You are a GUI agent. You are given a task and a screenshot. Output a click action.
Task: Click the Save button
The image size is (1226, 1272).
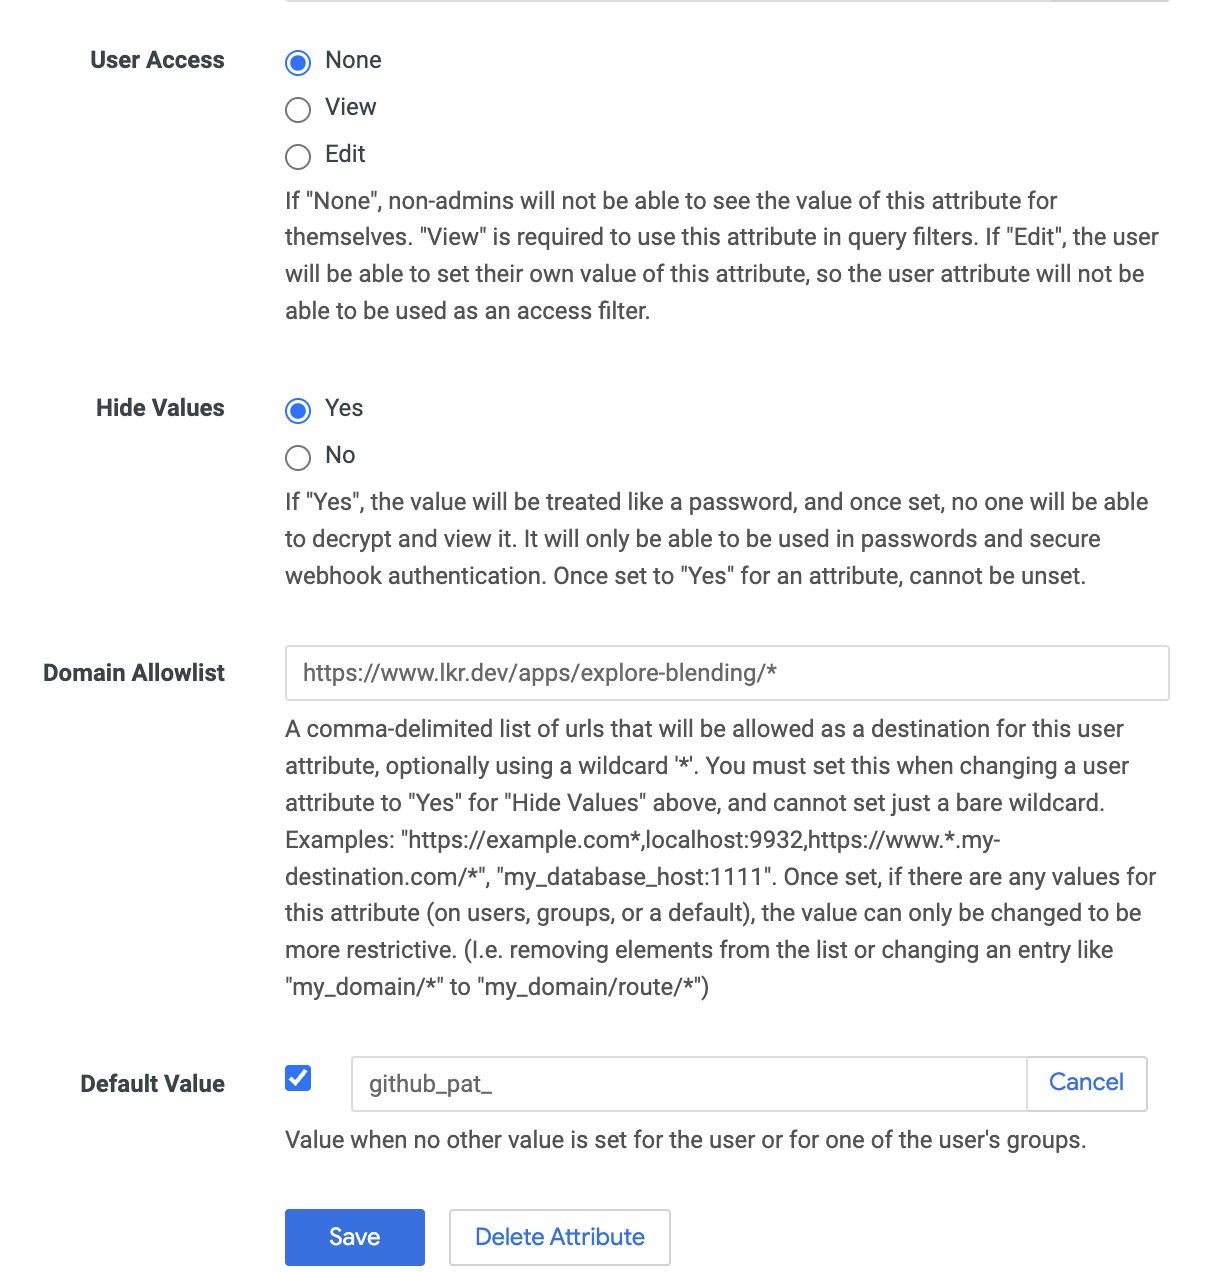click(x=354, y=1237)
